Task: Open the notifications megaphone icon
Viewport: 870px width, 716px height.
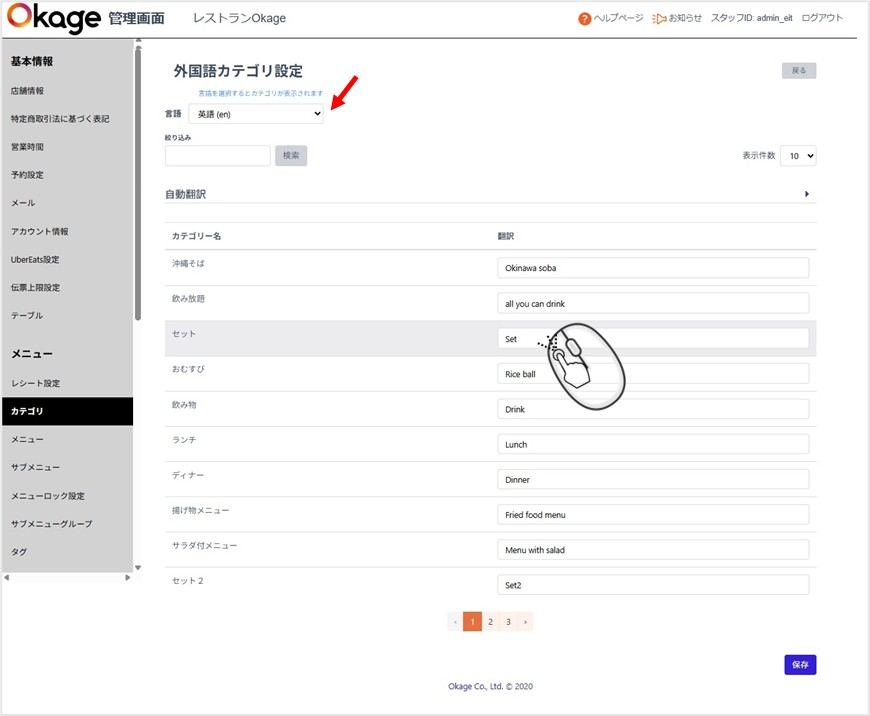Action: 658,19
